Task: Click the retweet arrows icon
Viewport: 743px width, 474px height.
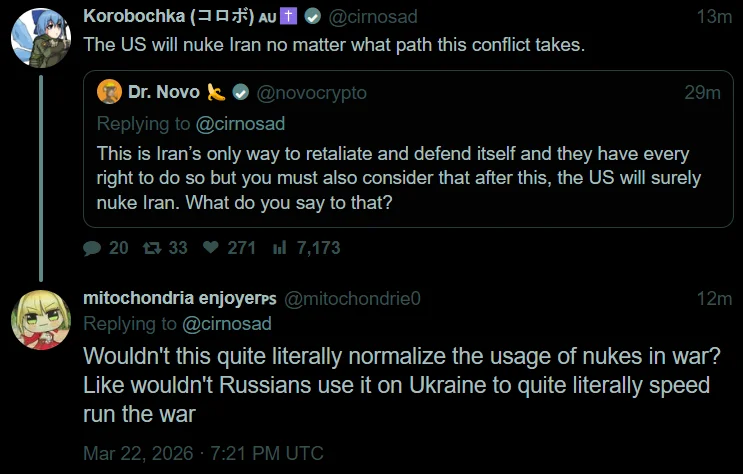Action: tap(150, 247)
